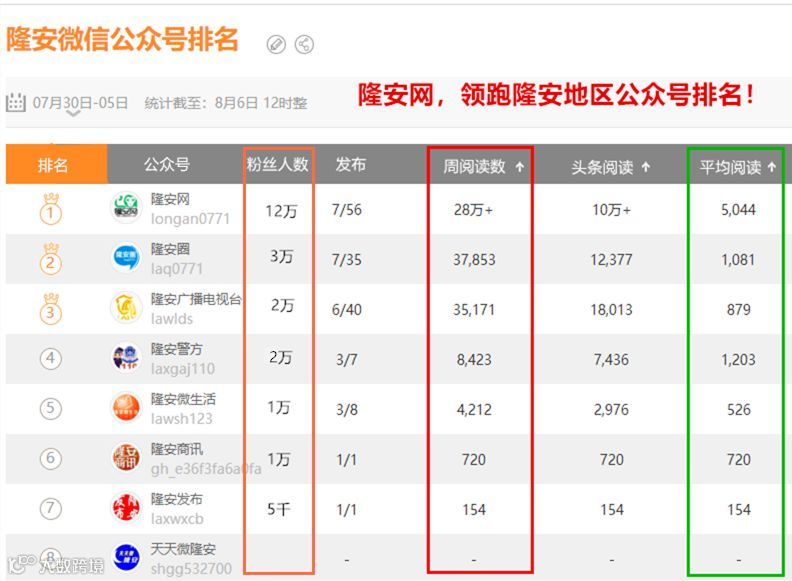Click the longan0771 account ID
Screen dimensions: 792x581
(x=190, y=219)
